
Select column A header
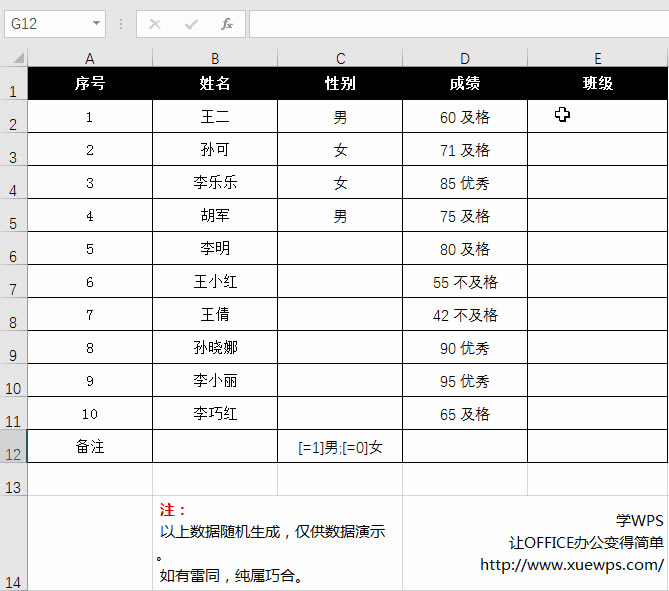click(90, 58)
